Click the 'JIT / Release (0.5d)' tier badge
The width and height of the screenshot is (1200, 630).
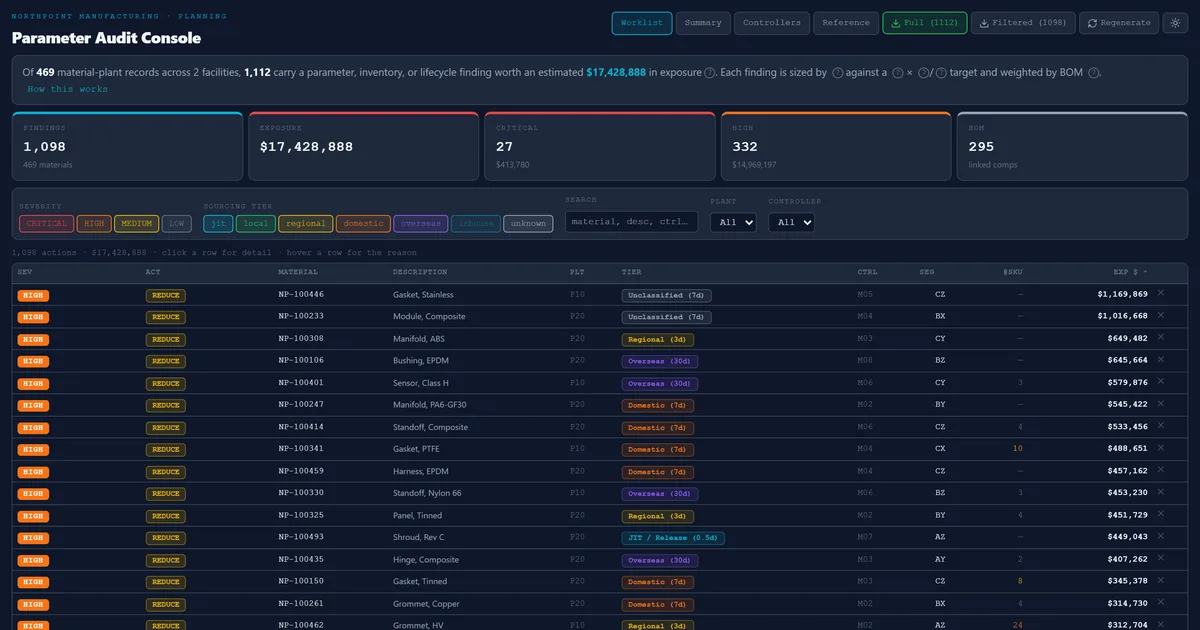pyautogui.click(x=673, y=538)
